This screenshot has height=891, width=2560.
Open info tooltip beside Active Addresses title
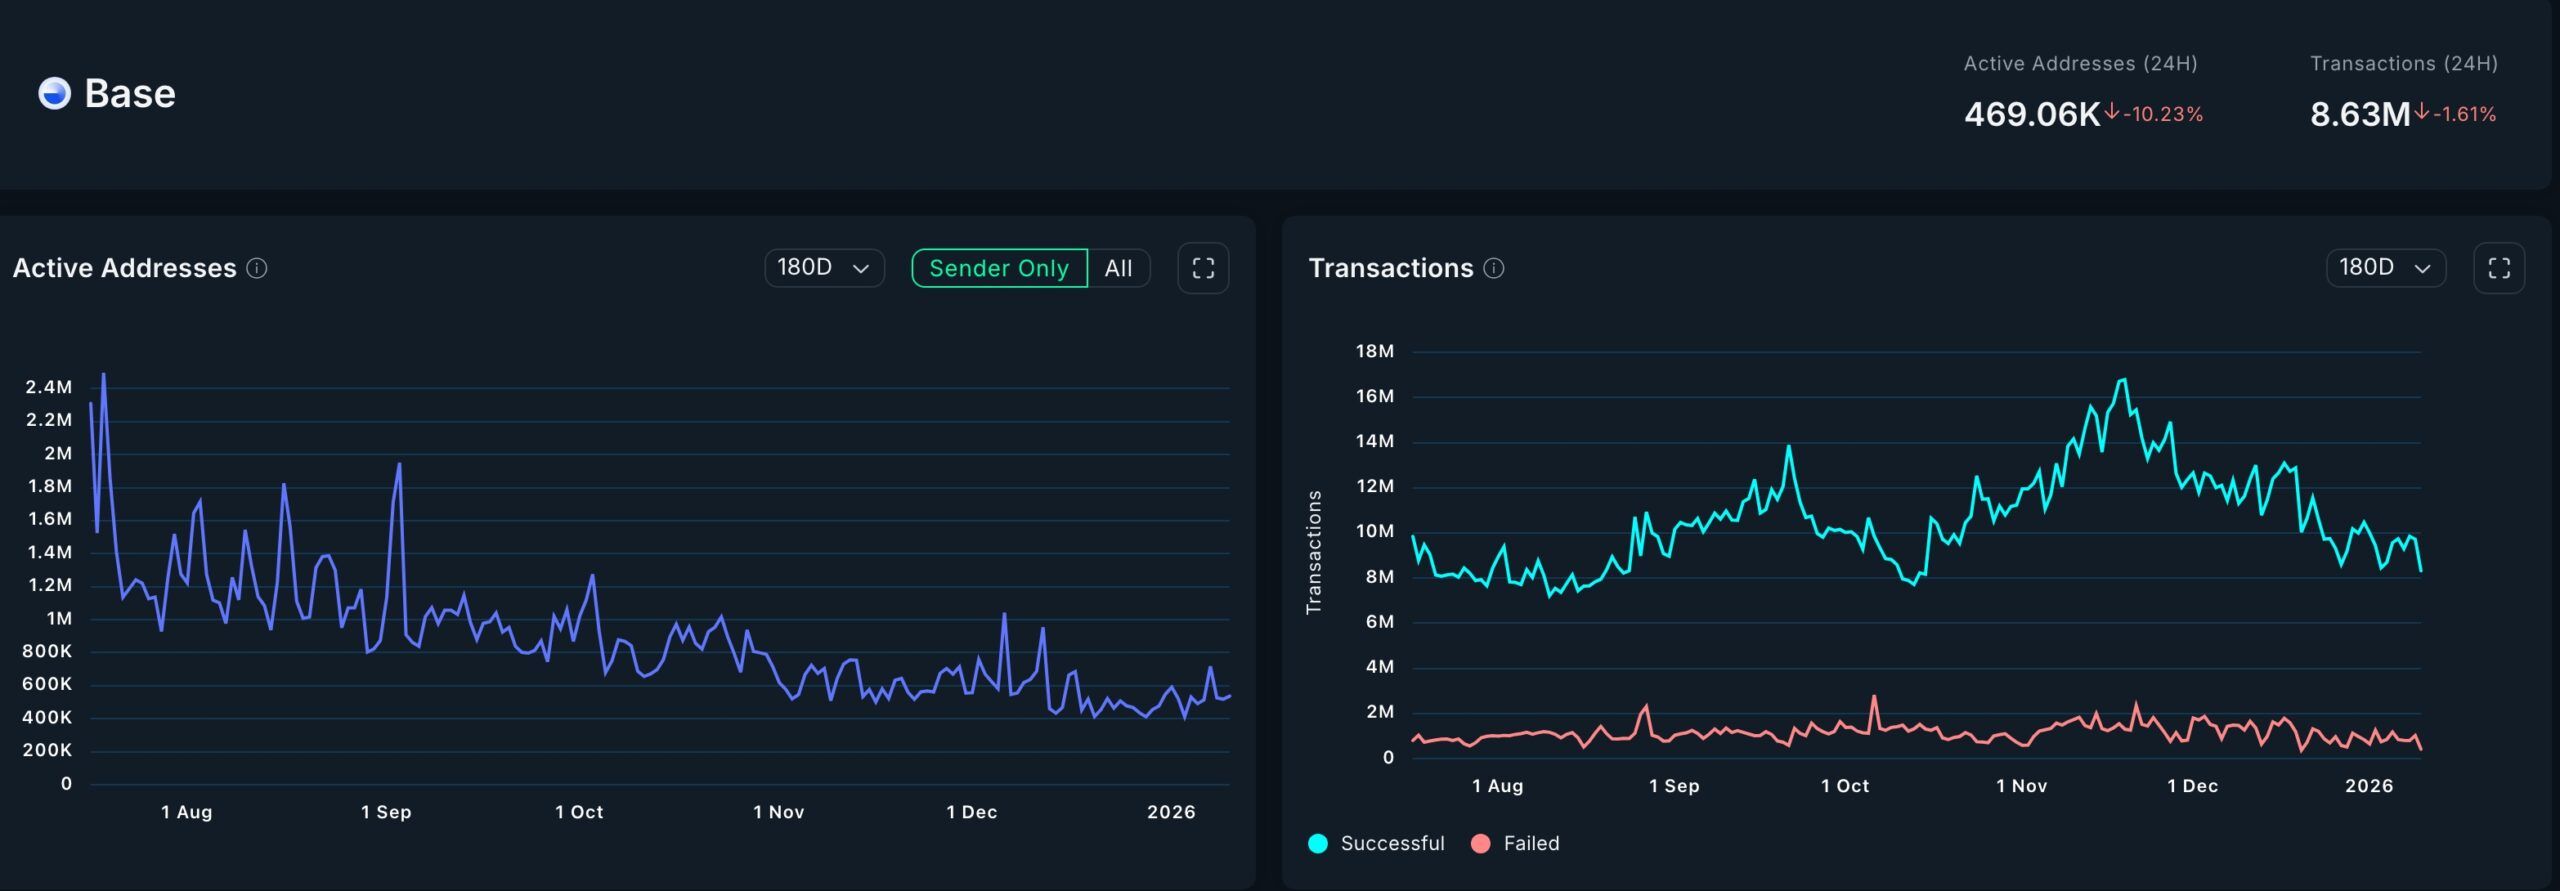[x=257, y=268]
